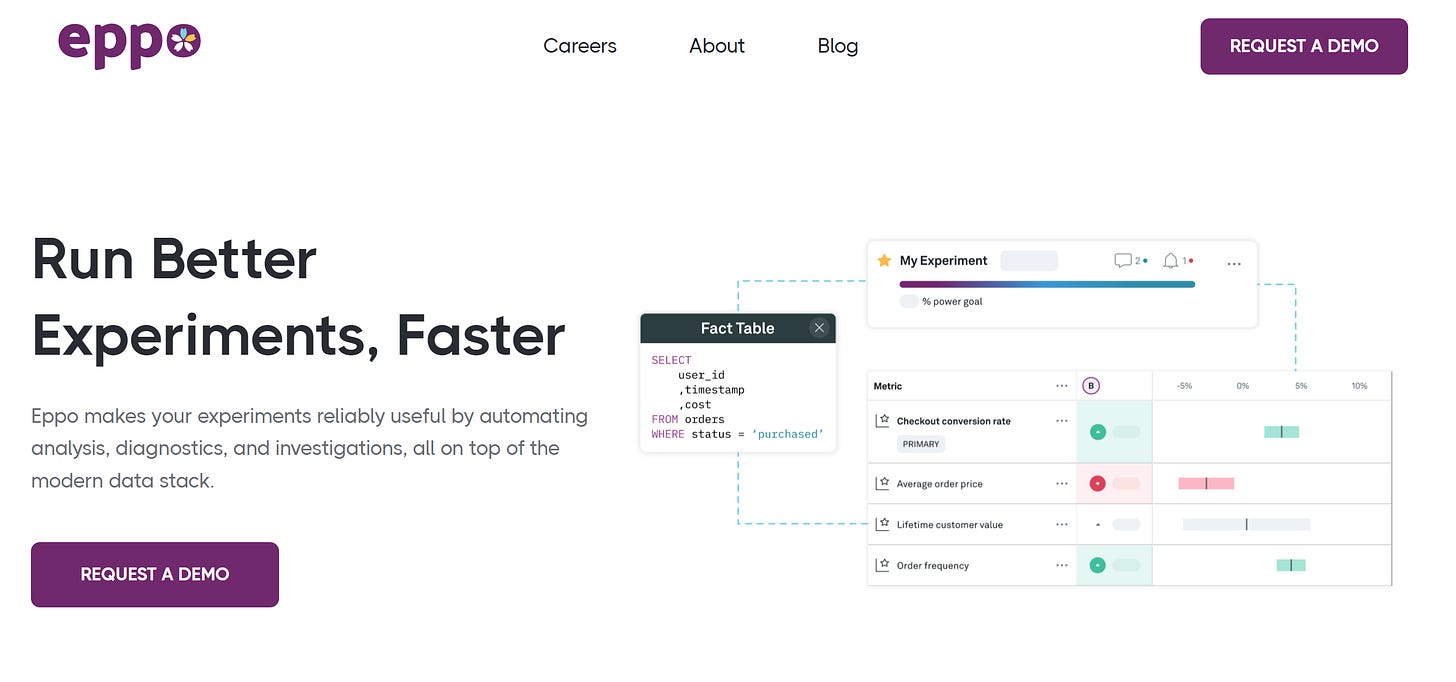Image resolution: width=1456 pixels, height=682 pixels.
Task: Click the experiment progress gradient bar
Action: point(1047,284)
